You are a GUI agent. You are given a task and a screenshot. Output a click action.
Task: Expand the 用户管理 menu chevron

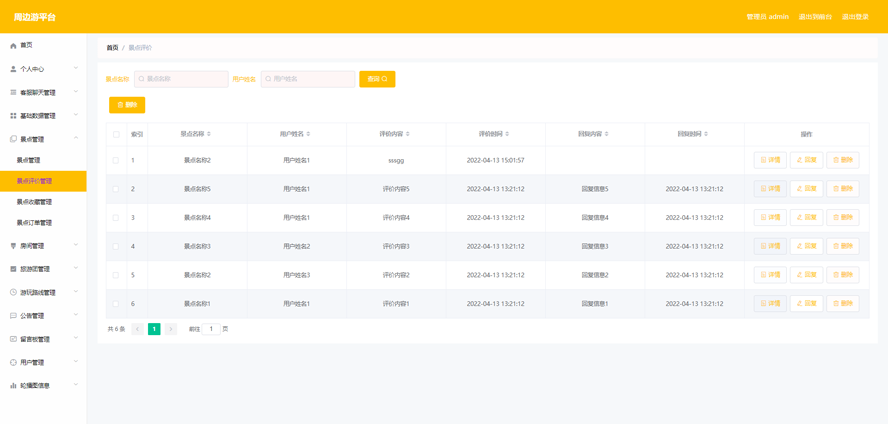pos(76,362)
